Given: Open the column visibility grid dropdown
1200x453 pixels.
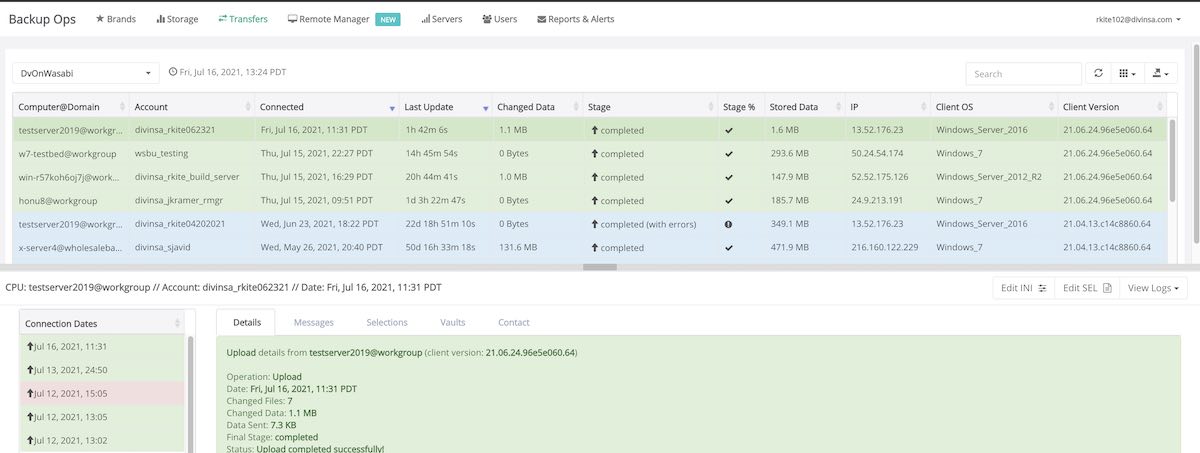Looking at the screenshot, I should tap(1127, 73).
